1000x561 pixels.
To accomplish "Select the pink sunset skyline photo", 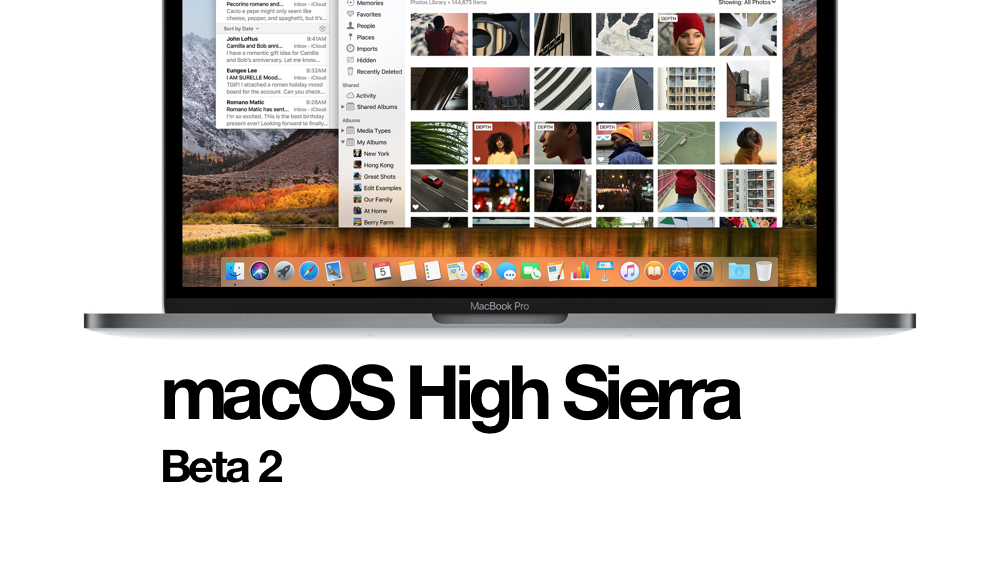I will pos(501,89).
